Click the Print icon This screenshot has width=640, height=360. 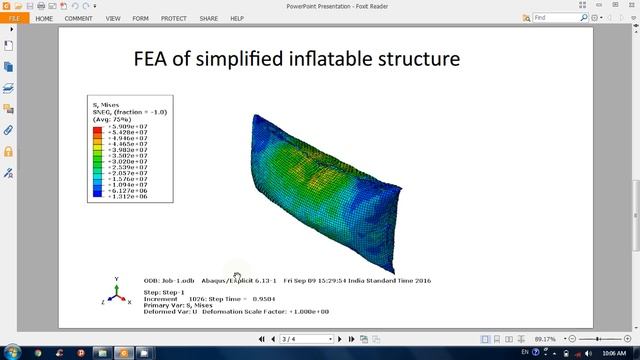click(x=41, y=6)
